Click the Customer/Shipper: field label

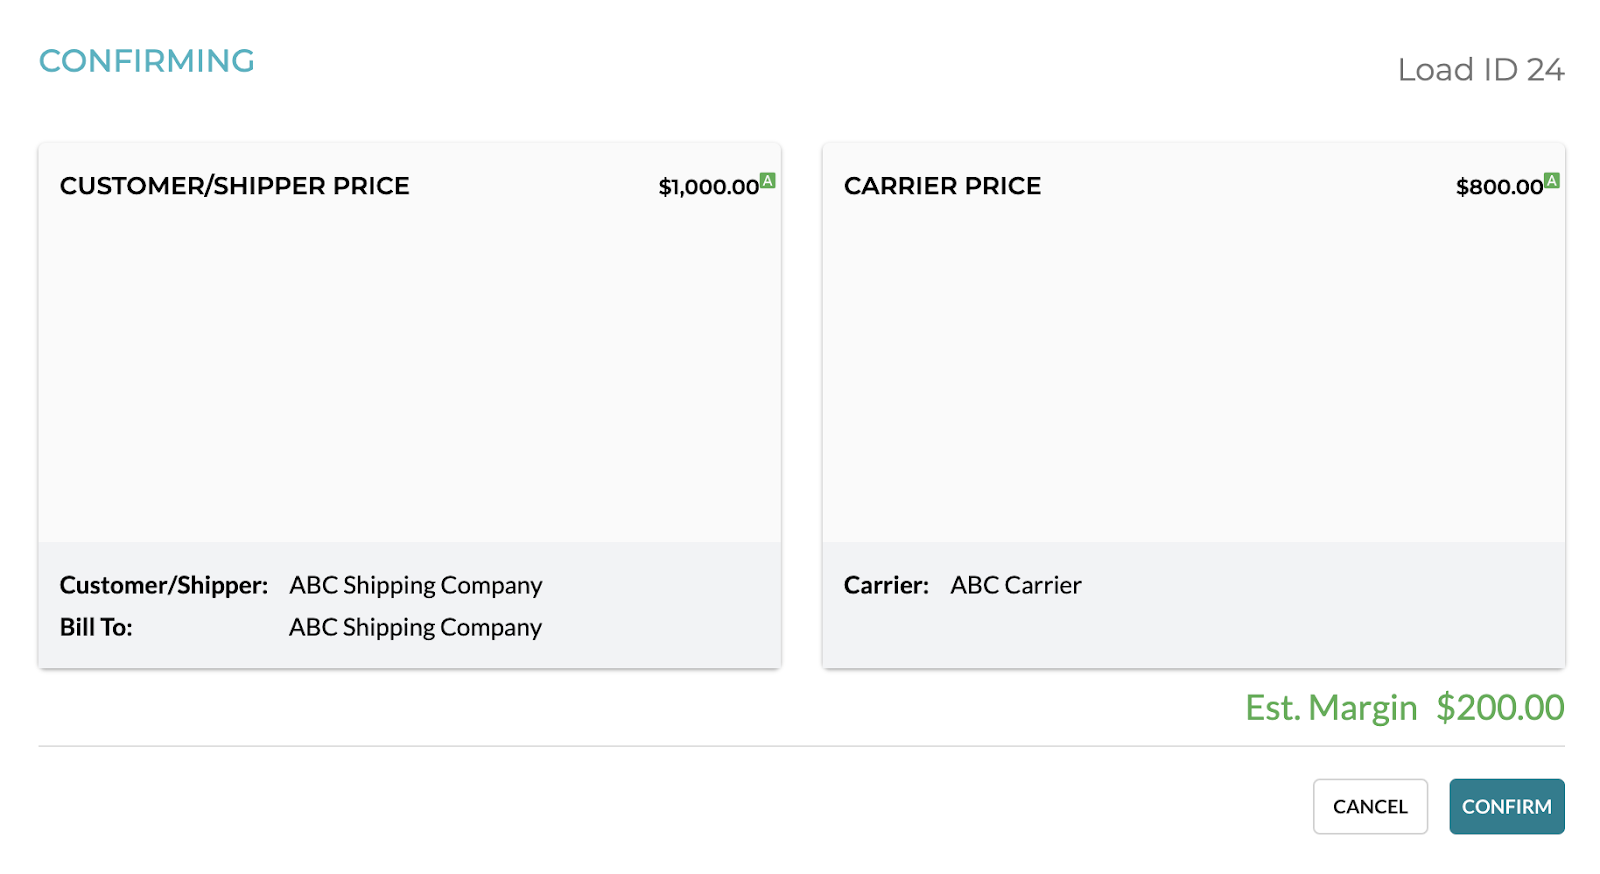coord(164,585)
